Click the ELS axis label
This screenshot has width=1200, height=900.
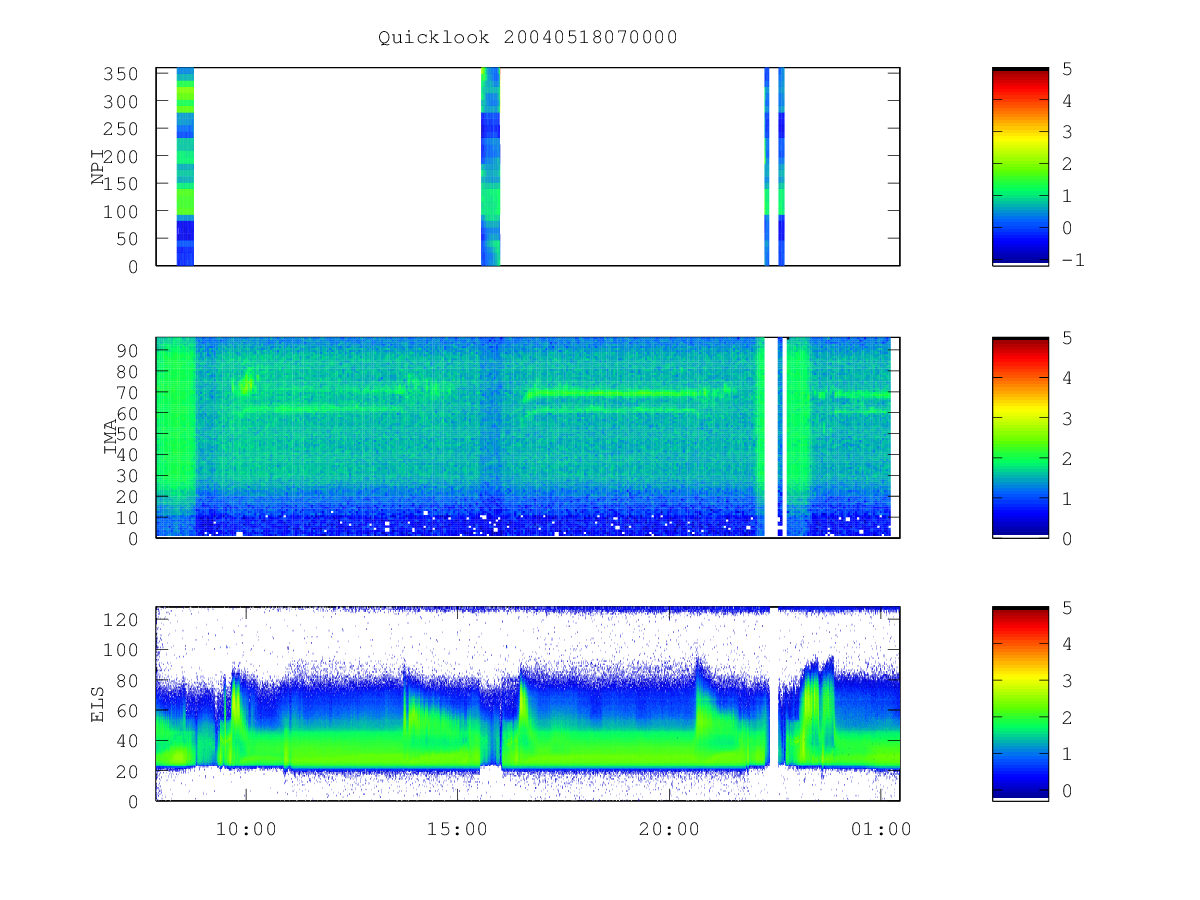tap(98, 703)
